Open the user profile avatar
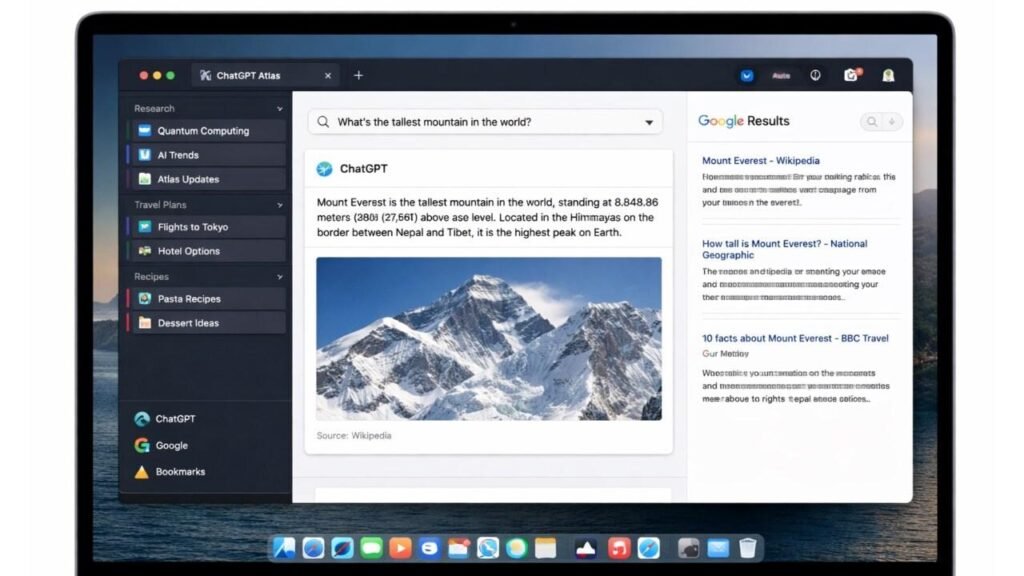 [888, 75]
